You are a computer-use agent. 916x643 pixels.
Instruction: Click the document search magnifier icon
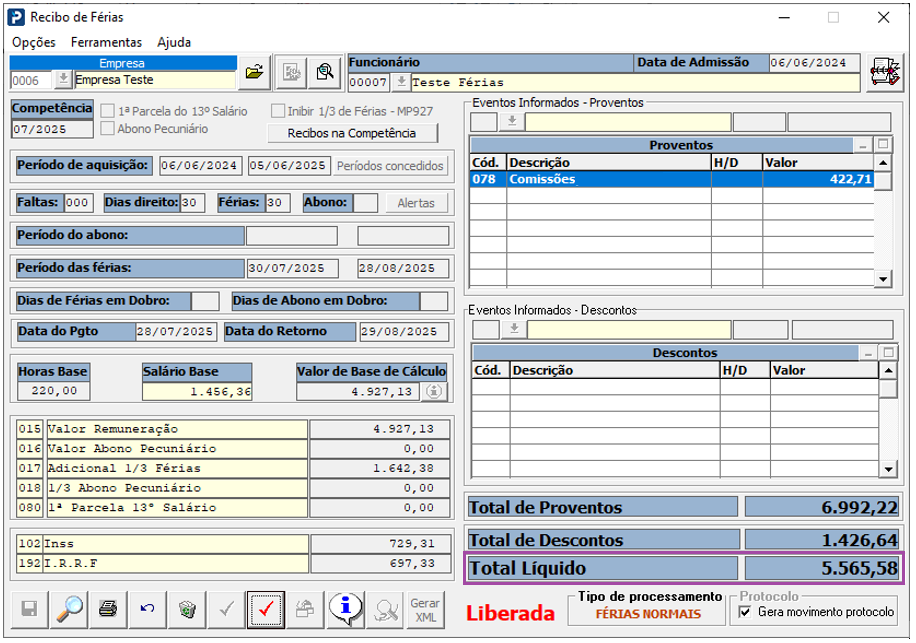click(x=324, y=72)
